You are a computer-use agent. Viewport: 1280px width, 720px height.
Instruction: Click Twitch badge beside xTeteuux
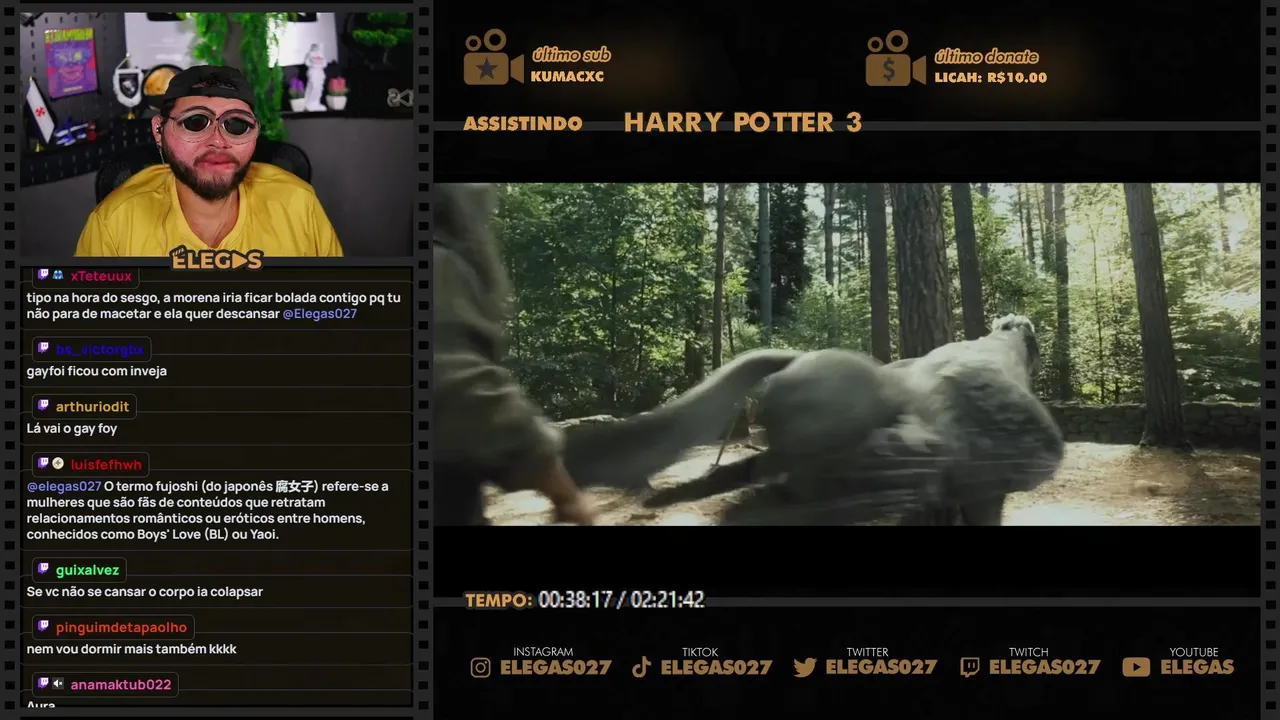tap(43, 275)
